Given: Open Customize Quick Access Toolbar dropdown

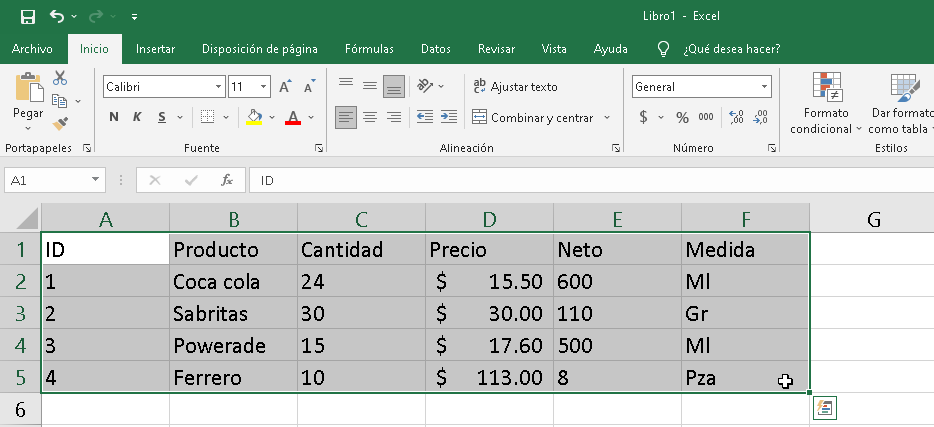Looking at the screenshot, I should (135, 17).
